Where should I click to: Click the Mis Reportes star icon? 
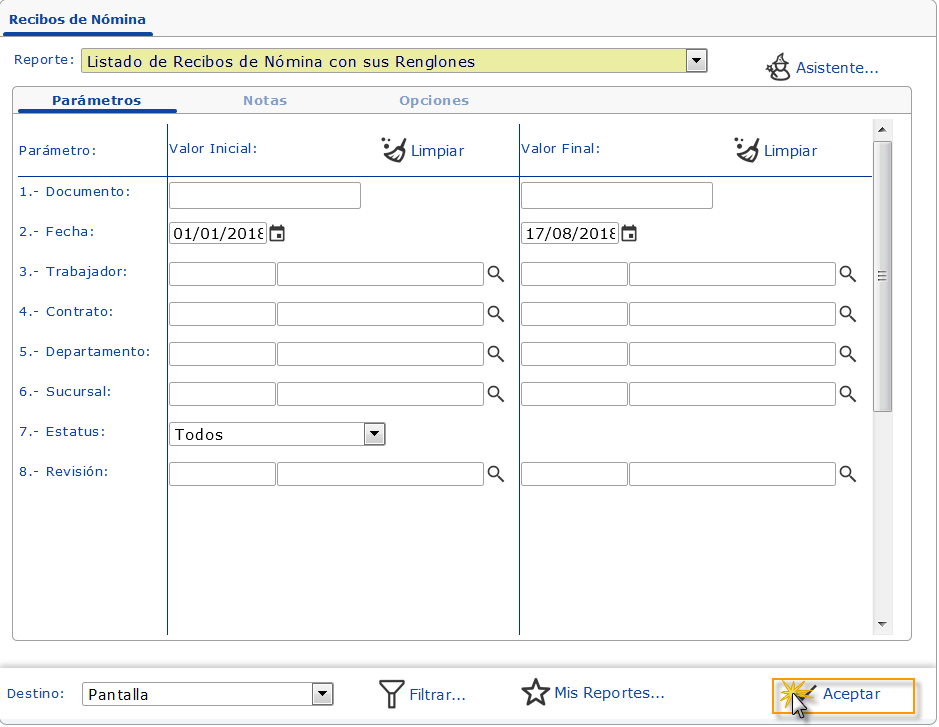pos(536,692)
